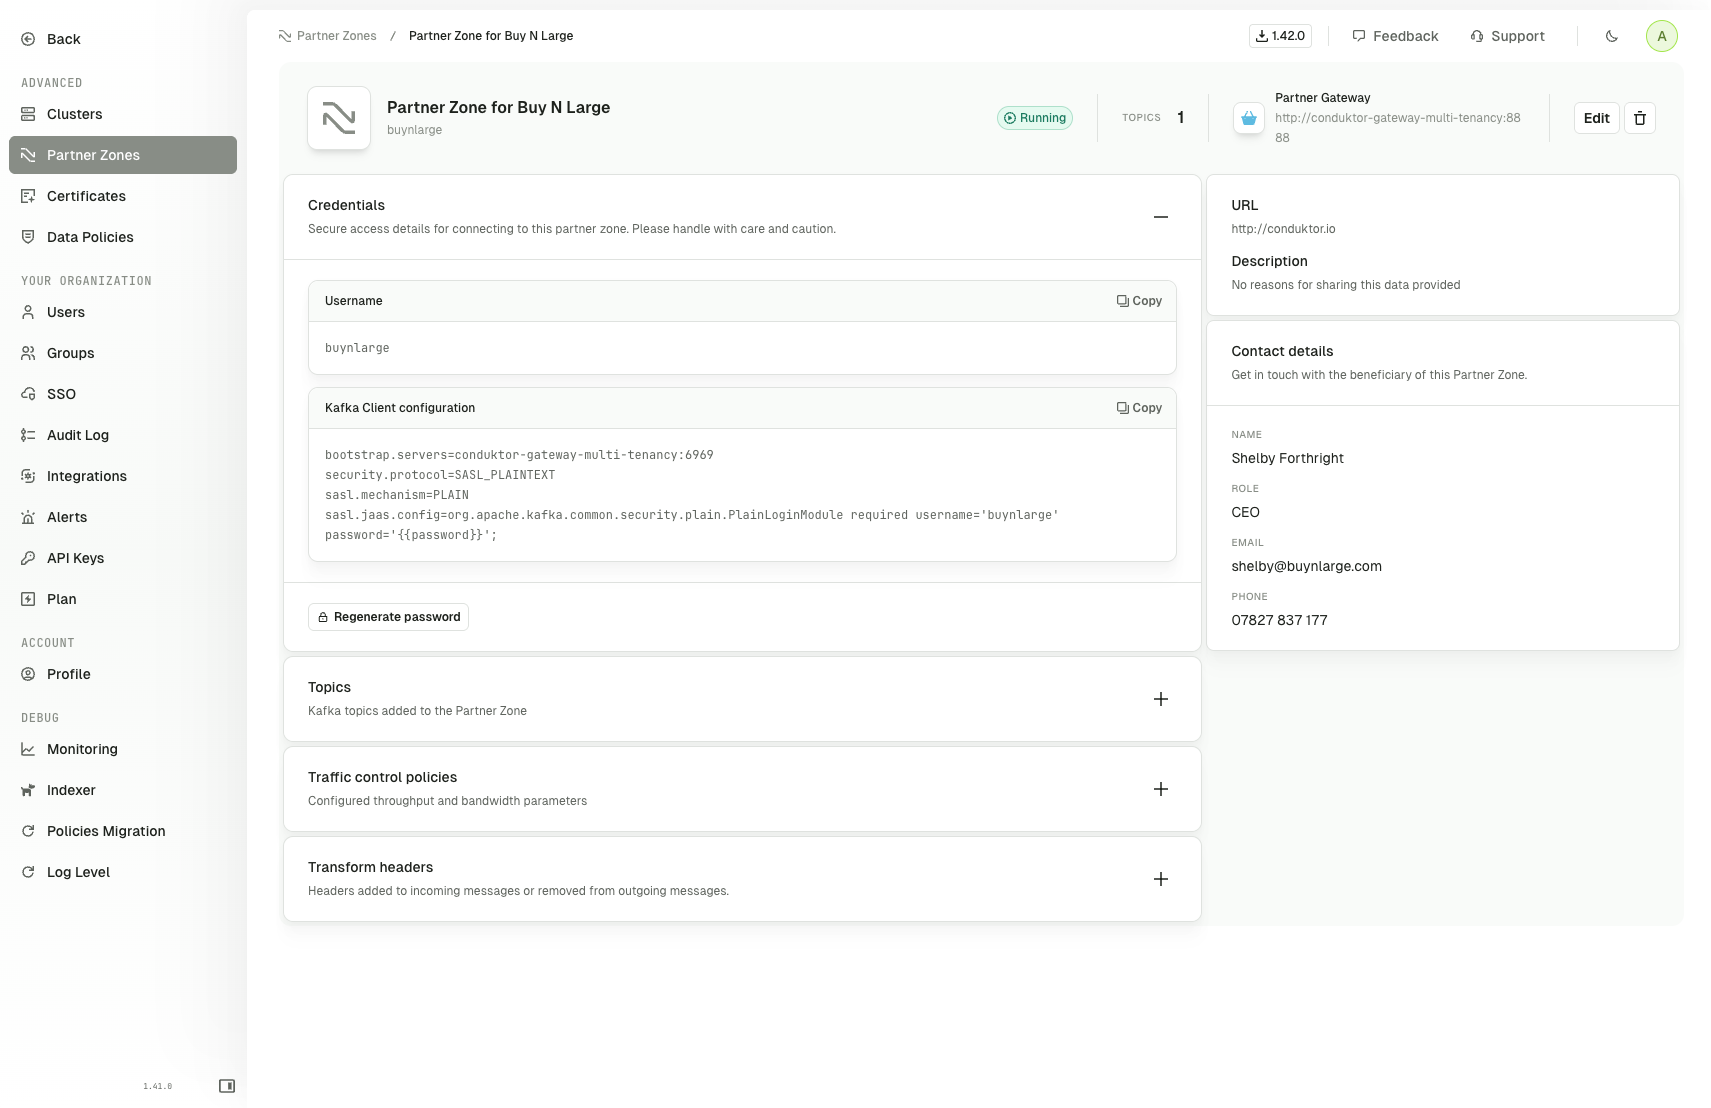Screen dimensions: 1711x1108
Task: Click the Partner Gateway basket icon
Action: tap(1248, 118)
